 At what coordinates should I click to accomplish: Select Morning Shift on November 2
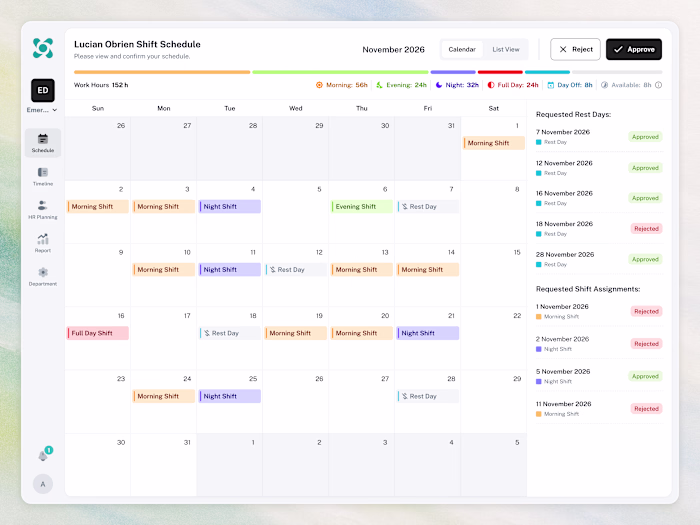click(98, 207)
